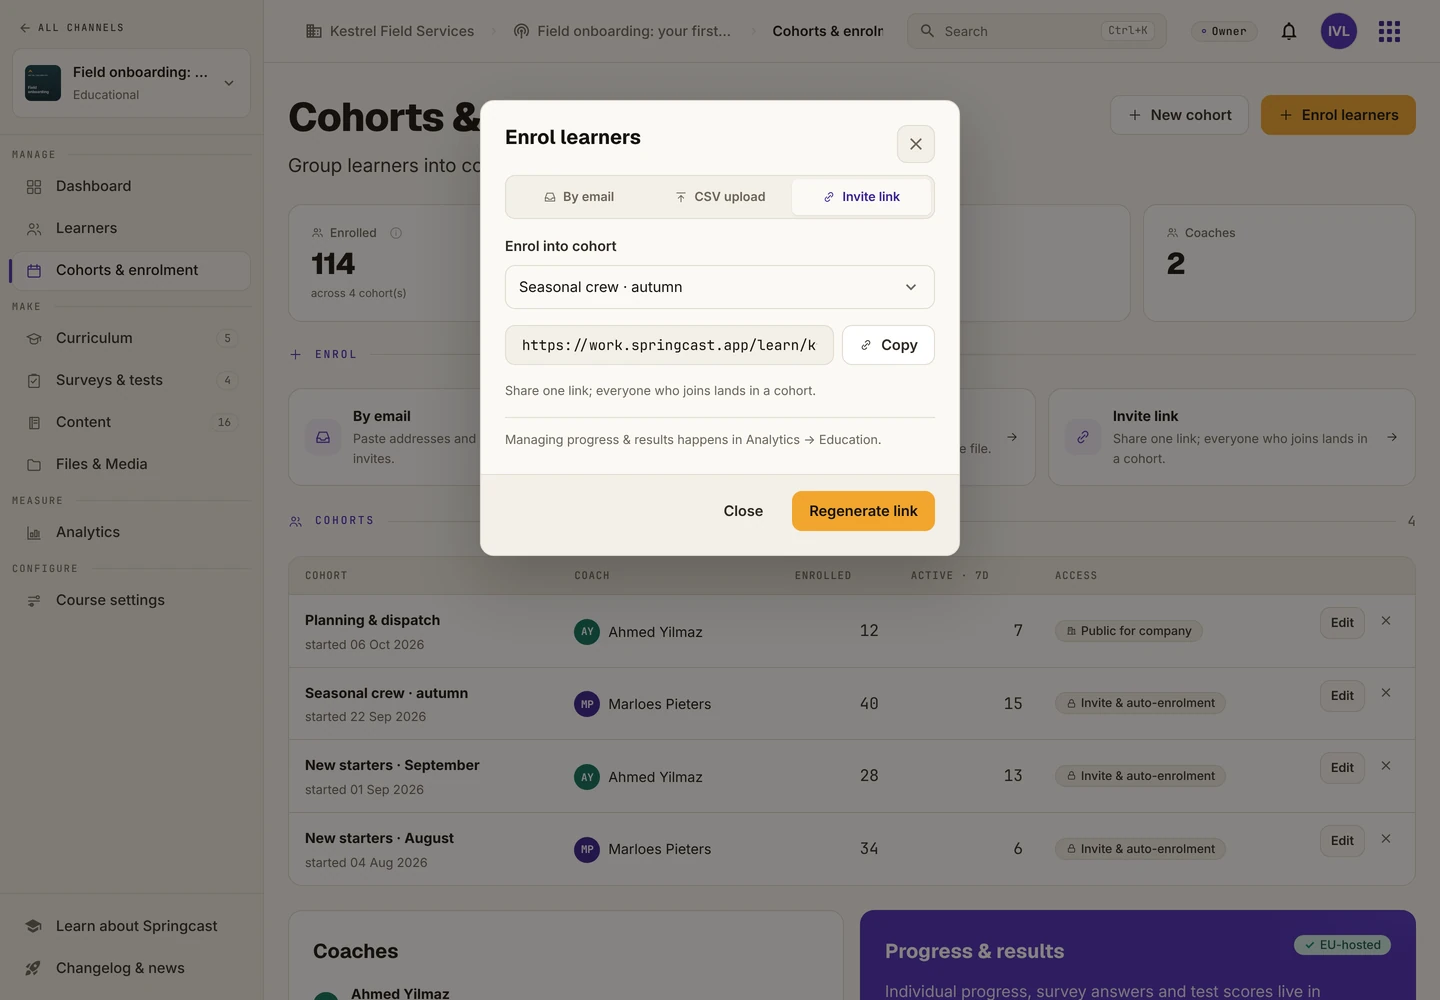1440x1000 pixels.
Task: Edit the Seasonal crew · autumn cohort
Action: tap(1342, 696)
